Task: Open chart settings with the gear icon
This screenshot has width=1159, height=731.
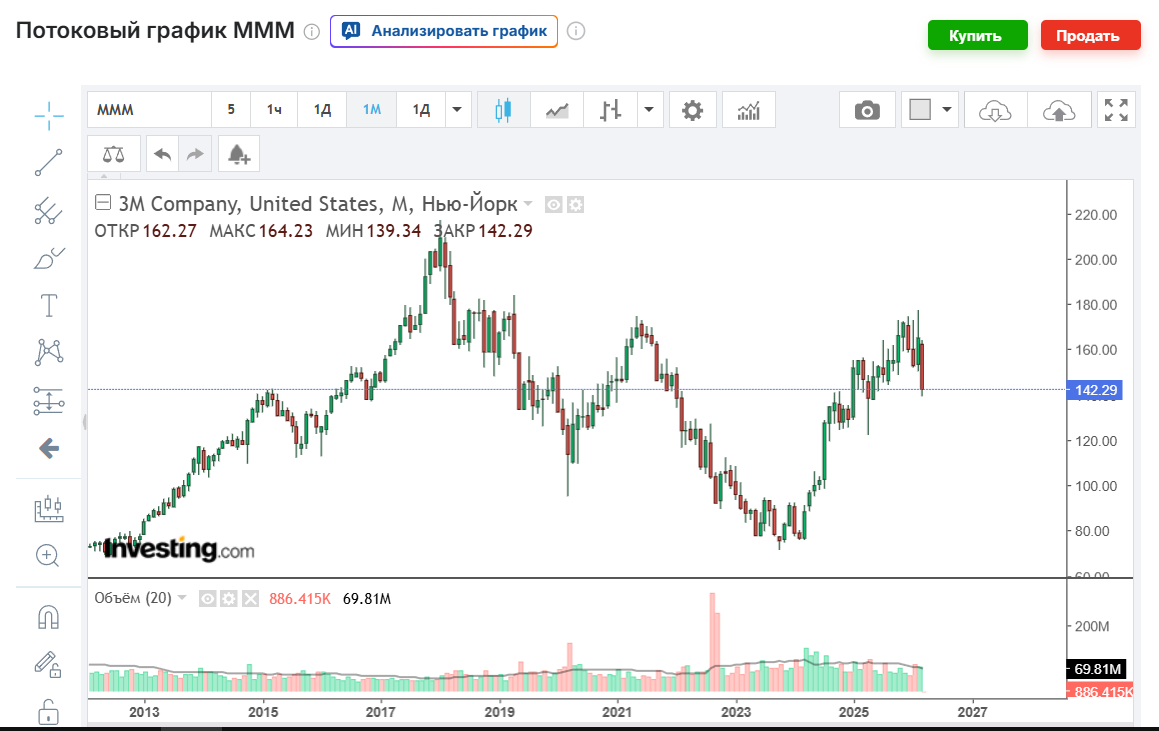Action: [693, 109]
